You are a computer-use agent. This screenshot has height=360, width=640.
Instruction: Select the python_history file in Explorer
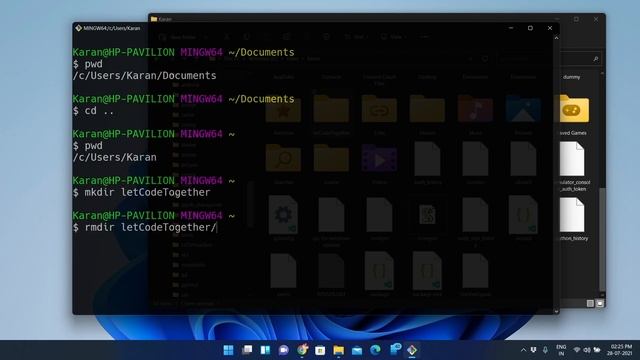pos(573,220)
